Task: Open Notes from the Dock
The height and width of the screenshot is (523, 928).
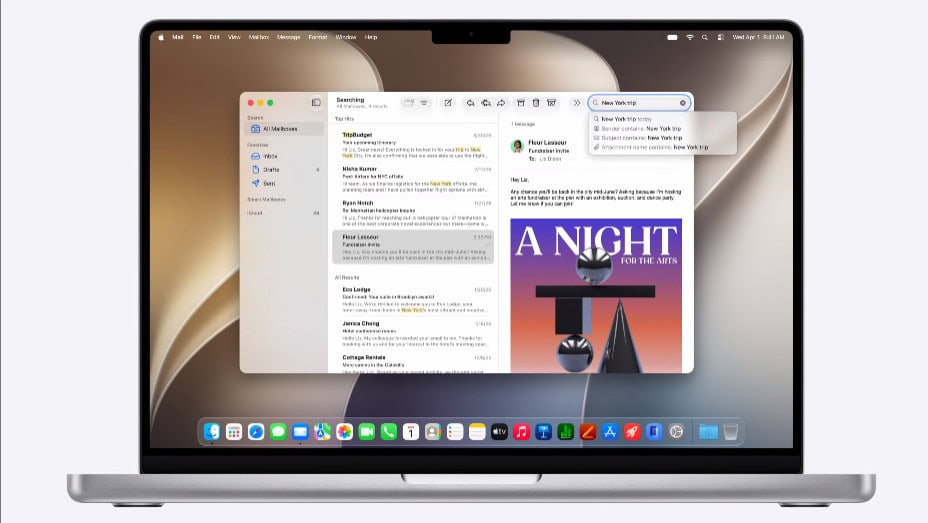Action: (x=477, y=432)
